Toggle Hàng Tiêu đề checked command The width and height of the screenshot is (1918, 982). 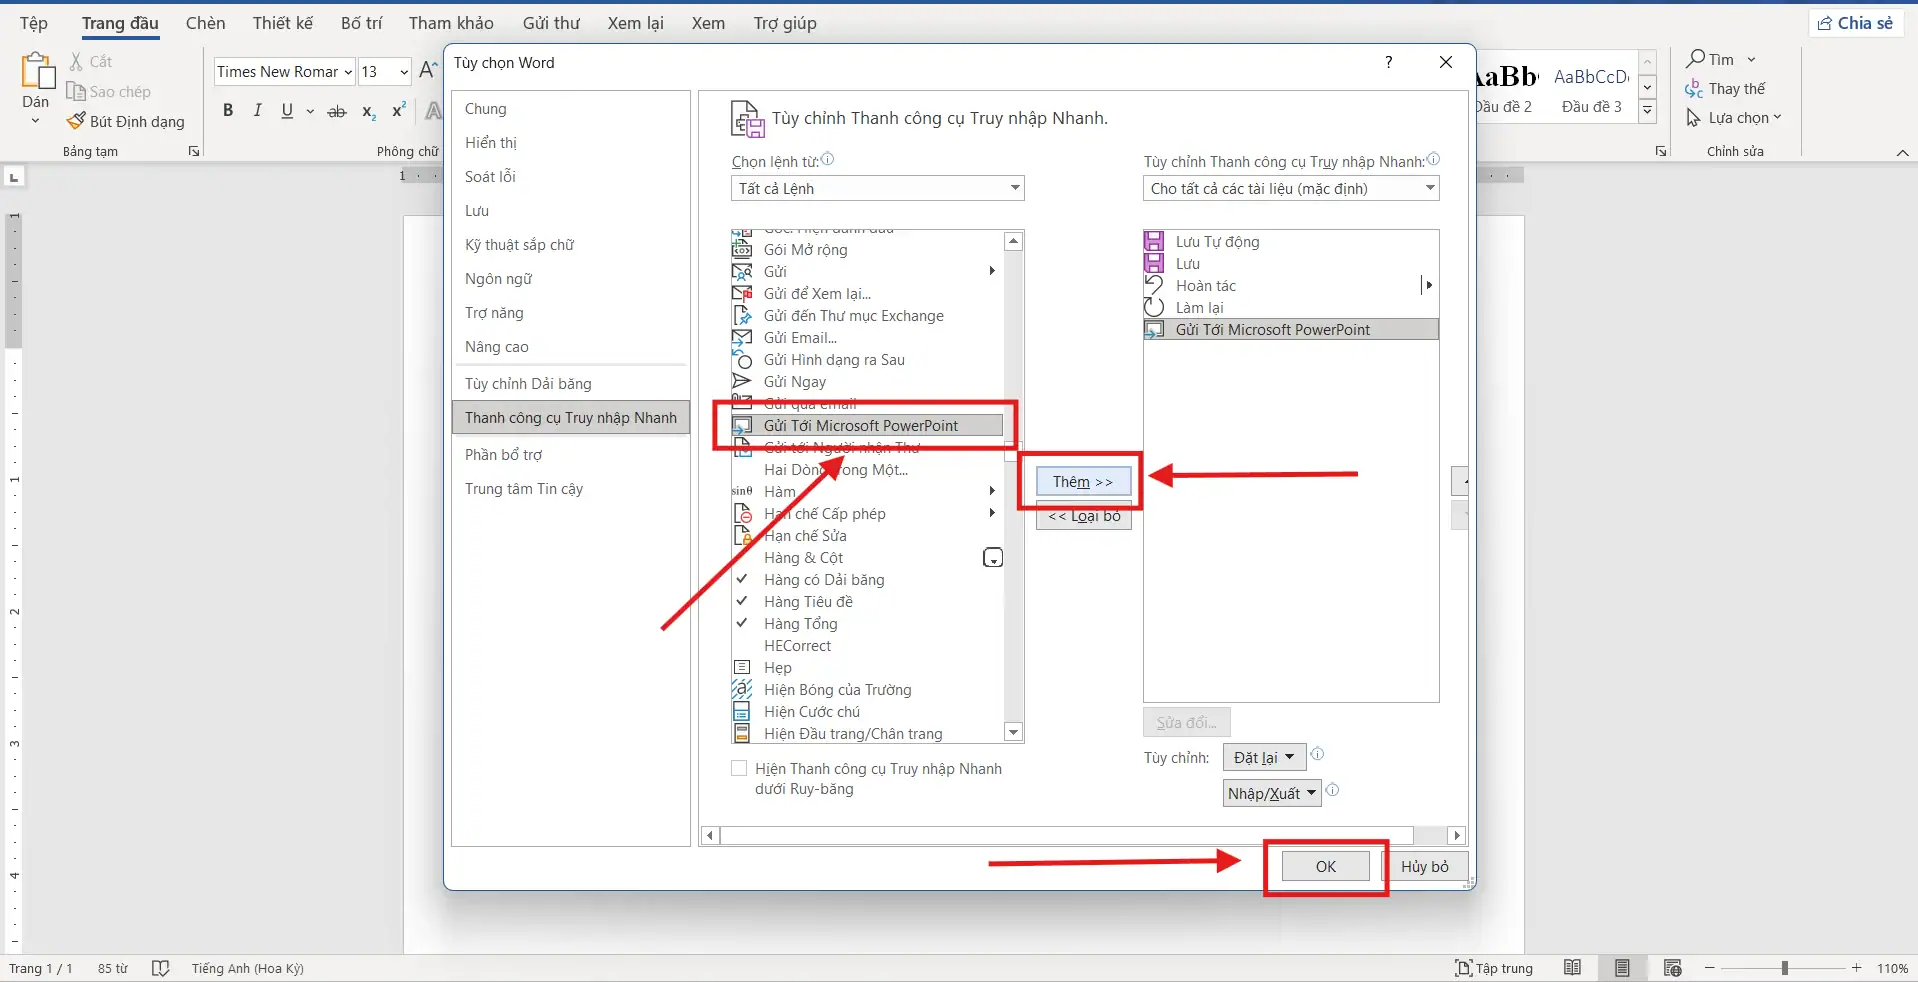click(808, 602)
